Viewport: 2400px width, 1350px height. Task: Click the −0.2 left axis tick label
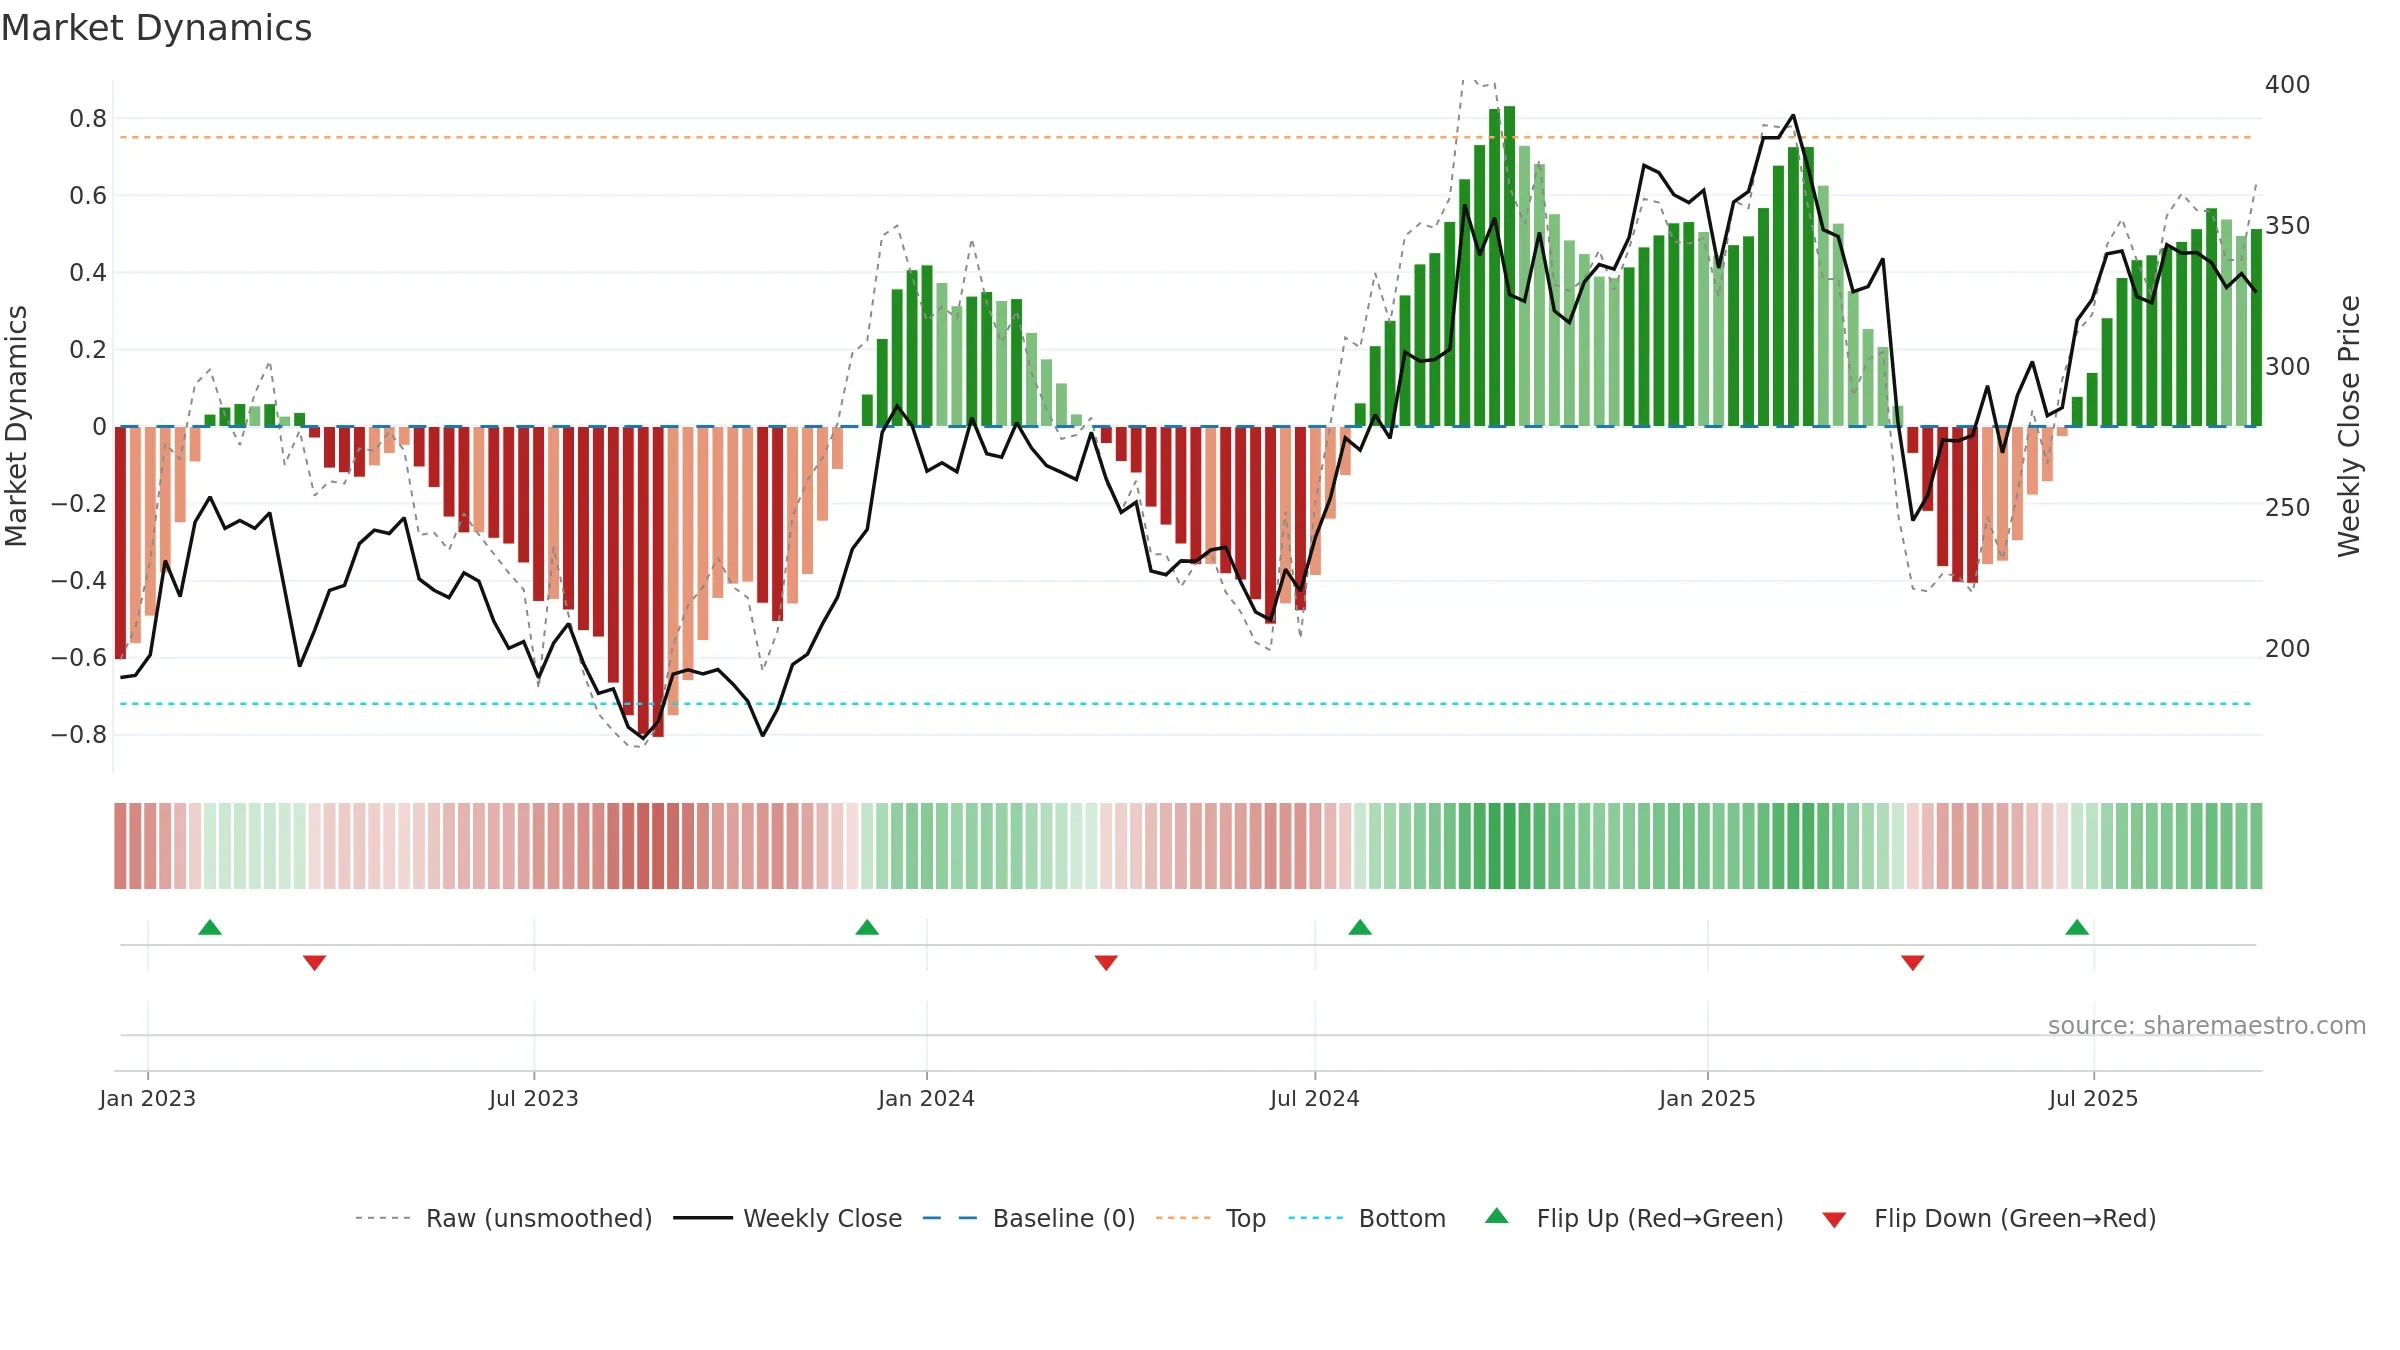pyautogui.click(x=79, y=504)
